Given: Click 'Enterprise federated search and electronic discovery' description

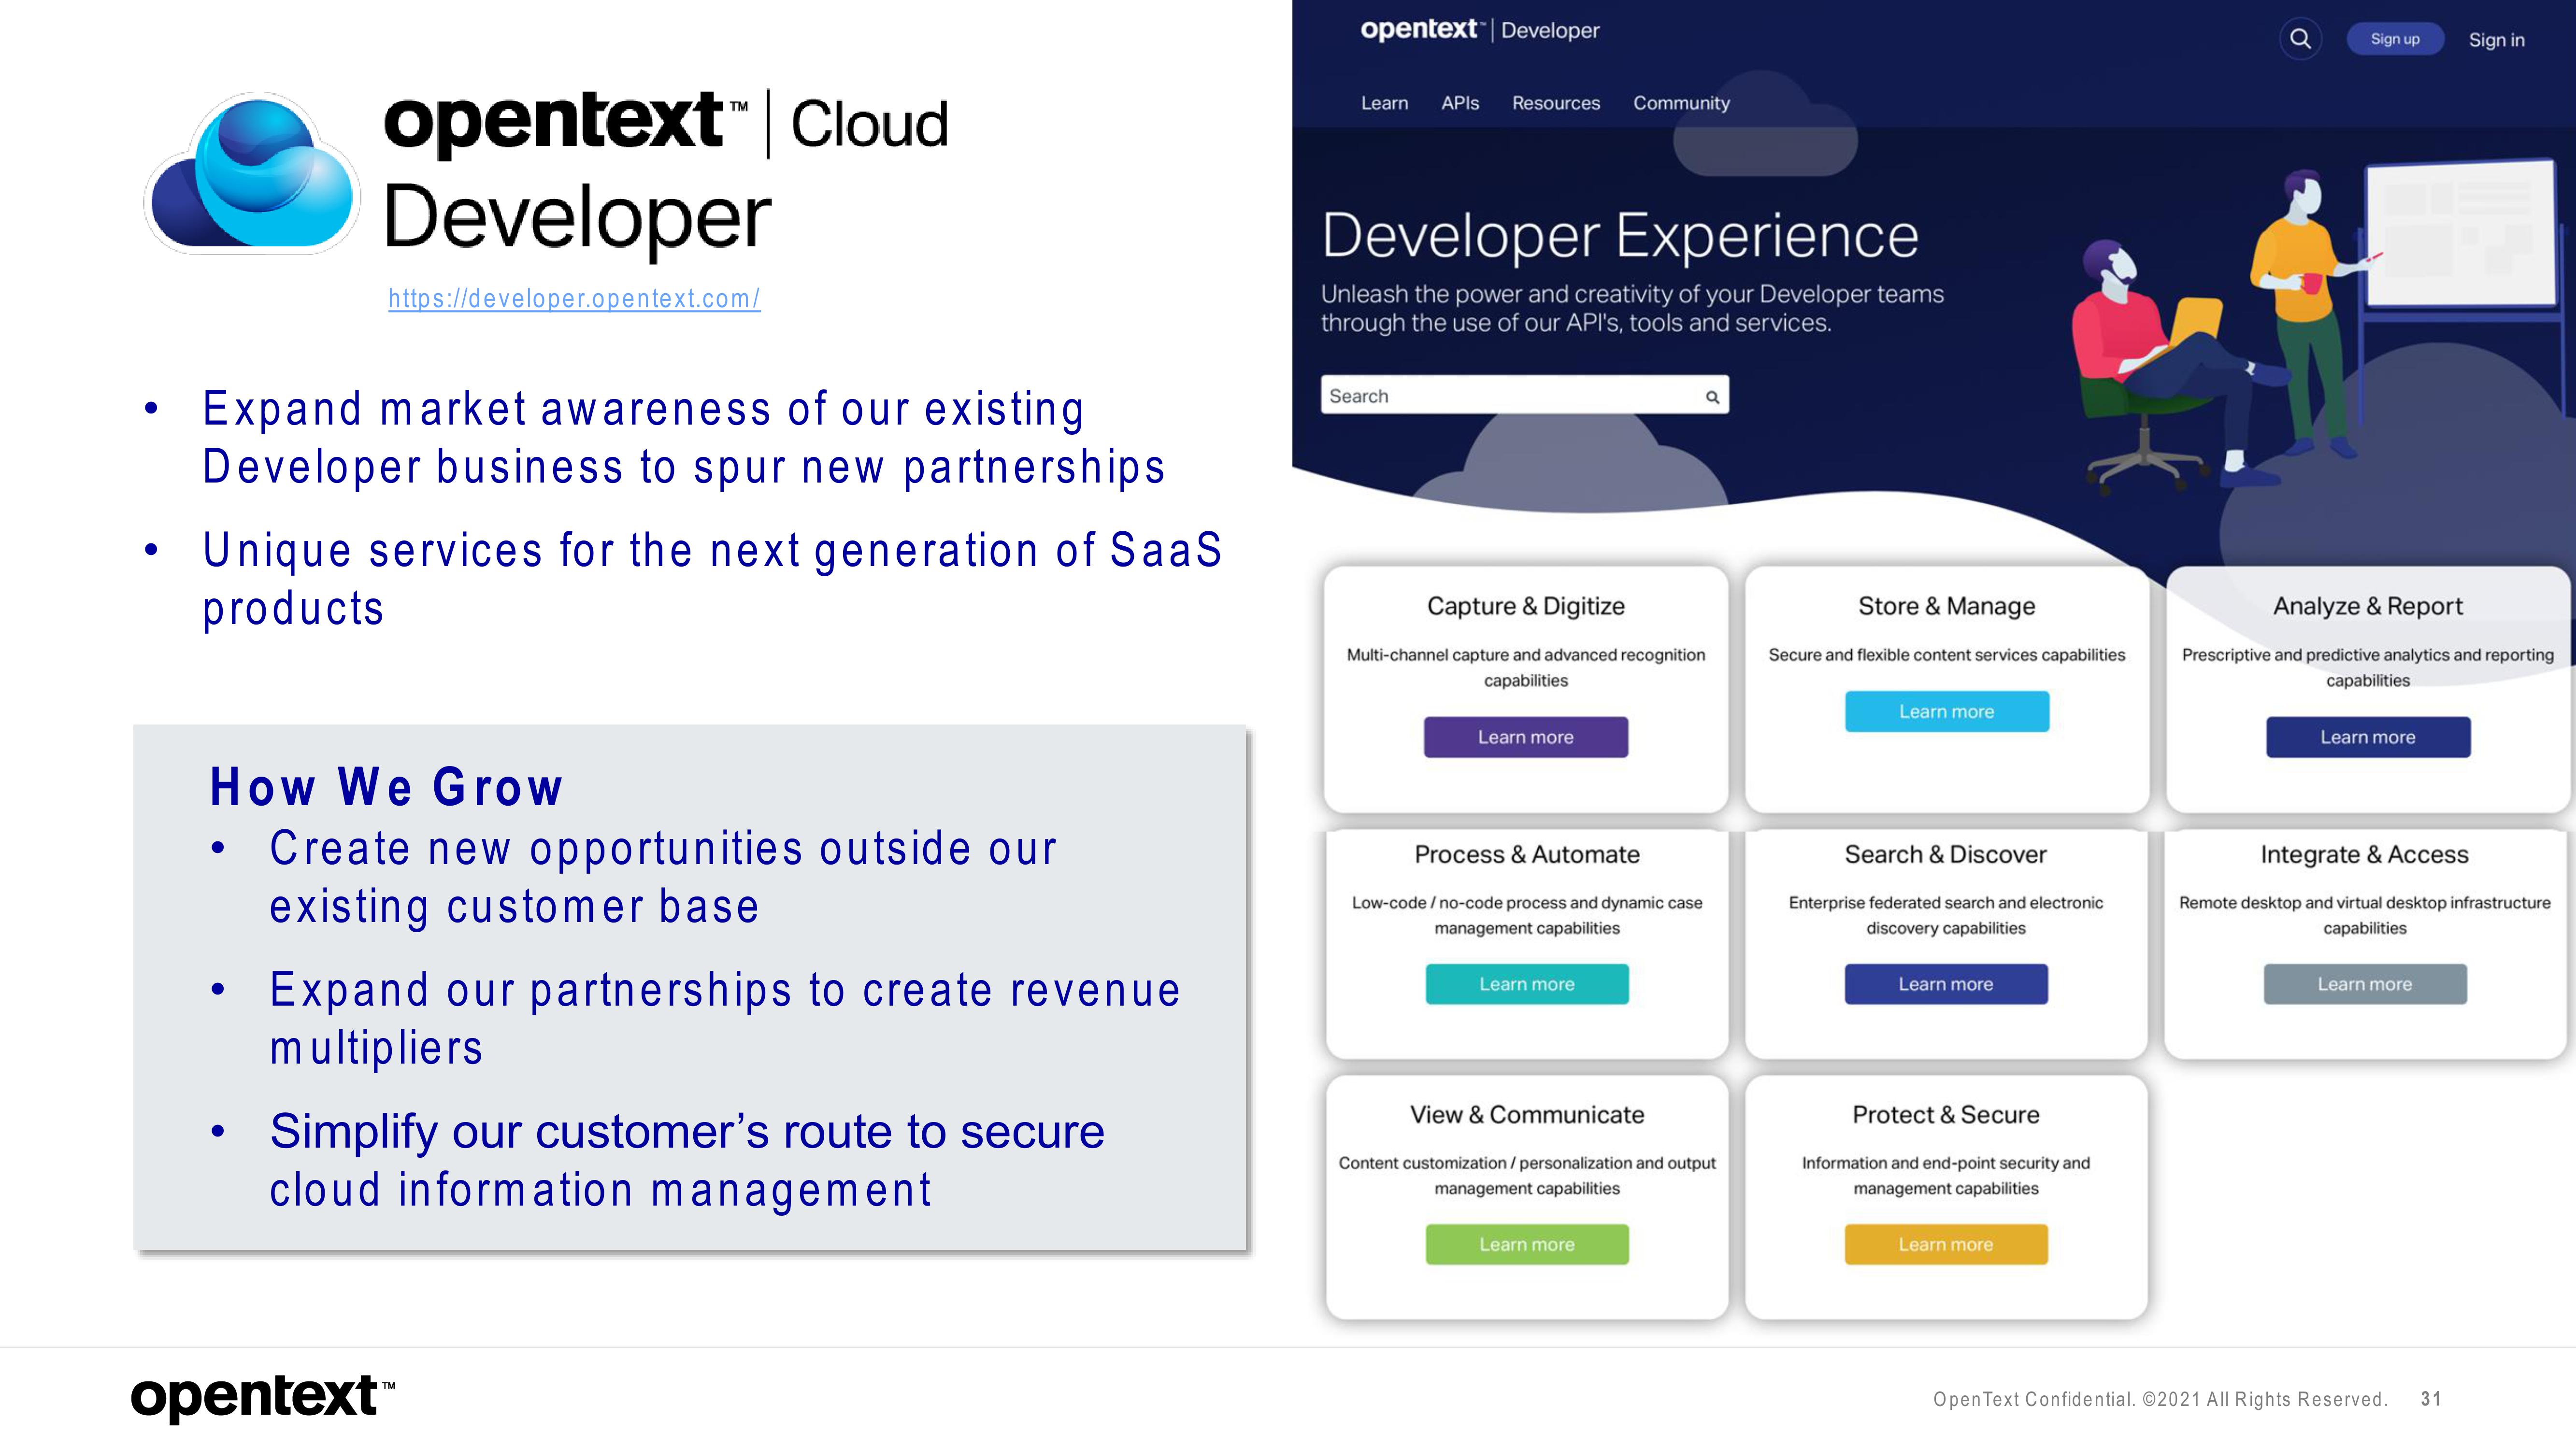Looking at the screenshot, I should click(1945, 915).
